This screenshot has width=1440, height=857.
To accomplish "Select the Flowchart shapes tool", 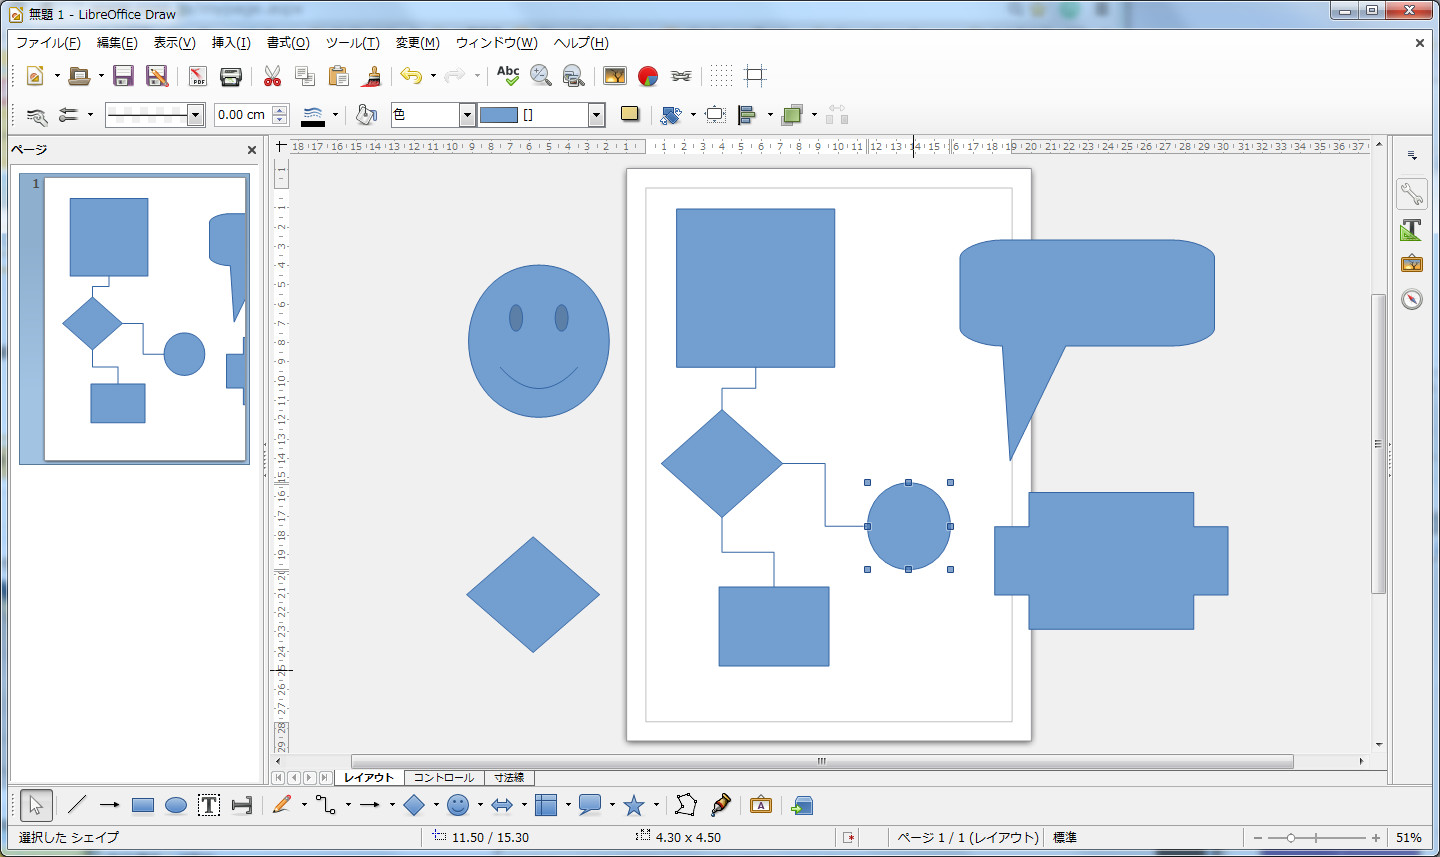I will click(546, 805).
